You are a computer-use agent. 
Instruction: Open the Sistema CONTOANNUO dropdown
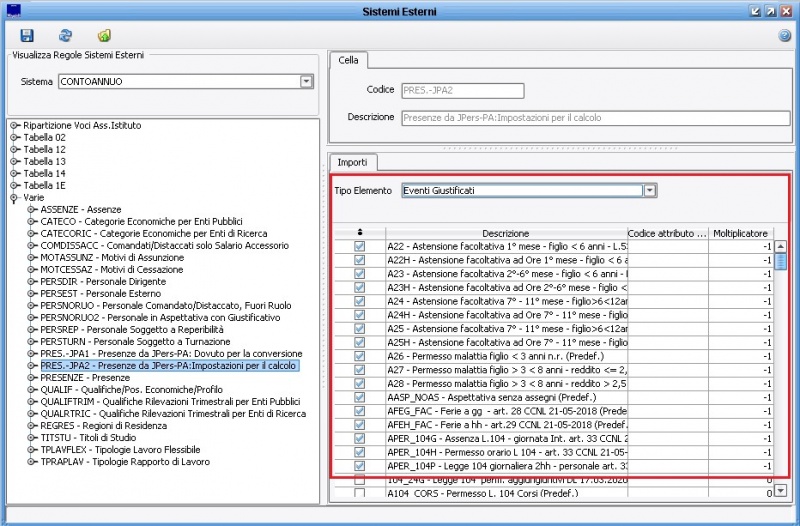(x=307, y=81)
